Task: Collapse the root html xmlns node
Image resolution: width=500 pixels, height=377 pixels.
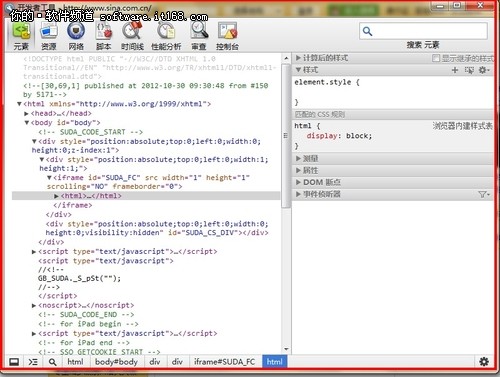Action: coord(19,104)
